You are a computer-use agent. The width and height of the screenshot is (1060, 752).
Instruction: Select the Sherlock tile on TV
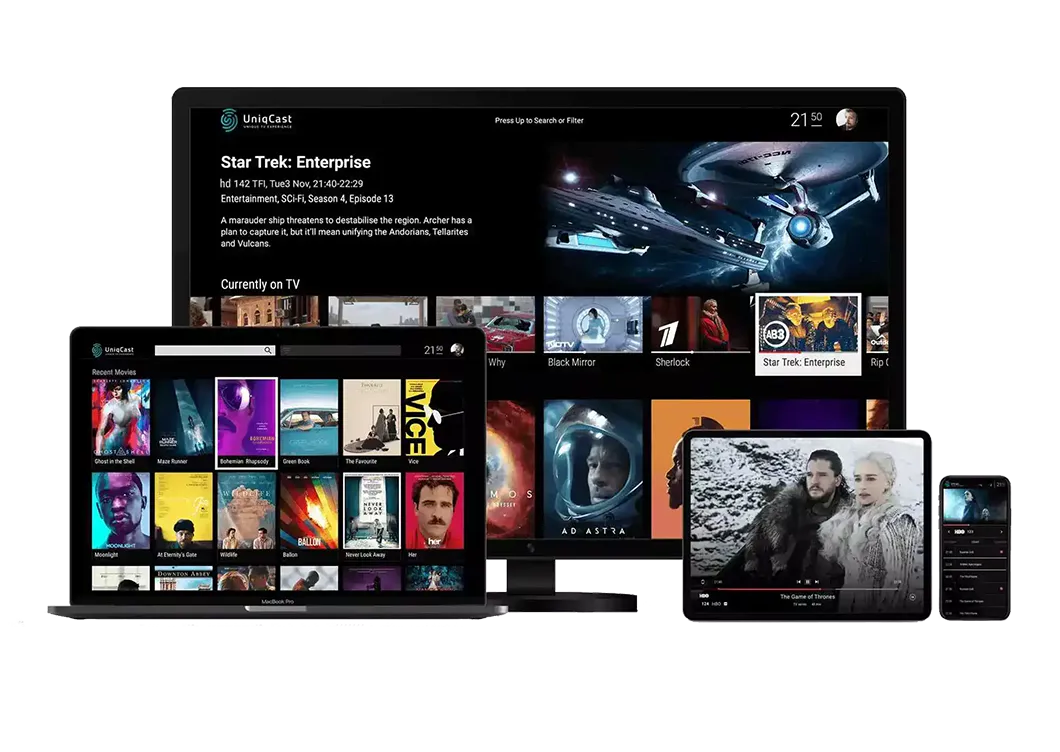(x=700, y=333)
